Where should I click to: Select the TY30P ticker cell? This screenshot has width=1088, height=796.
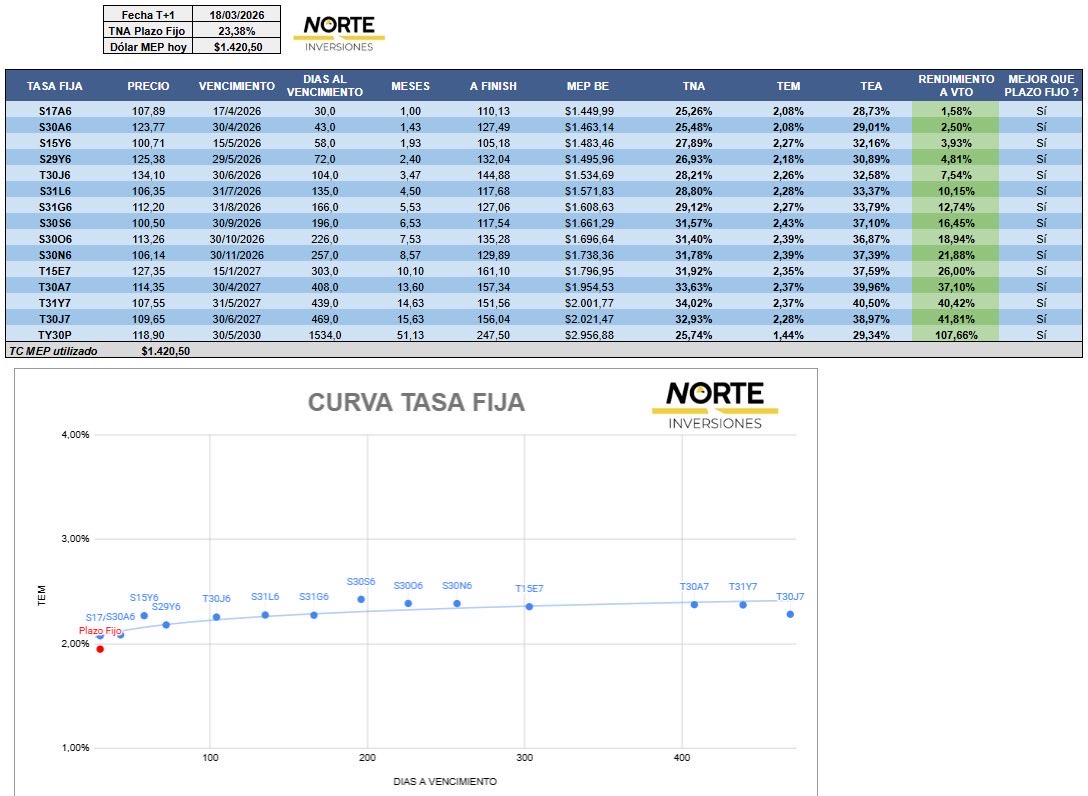click(55, 335)
